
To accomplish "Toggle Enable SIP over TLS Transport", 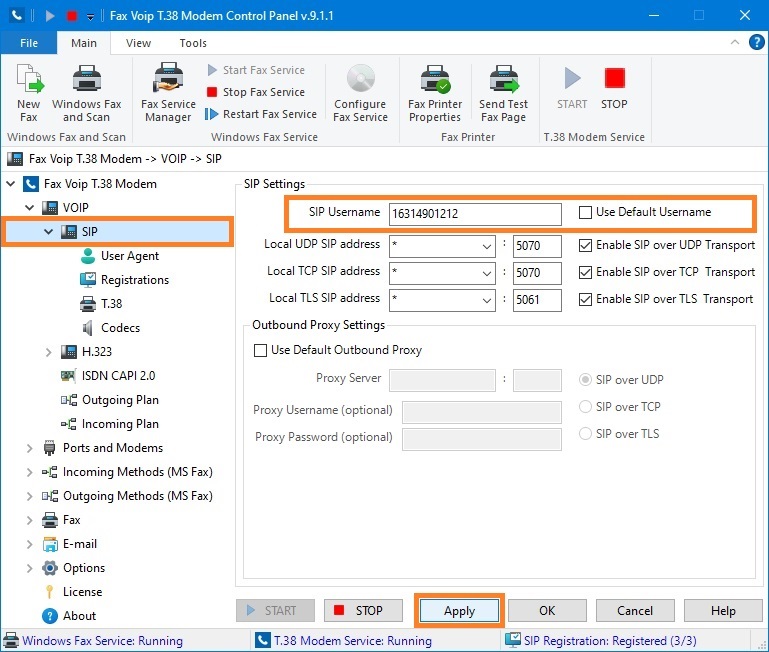I will point(585,299).
